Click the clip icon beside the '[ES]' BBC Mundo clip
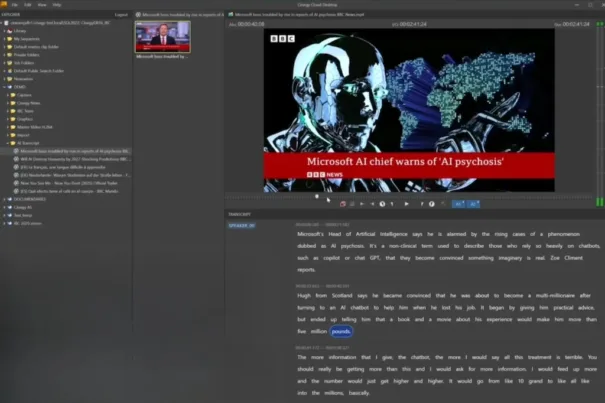Image resolution: width=605 pixels, height=403 pixels. click(16, 191)
